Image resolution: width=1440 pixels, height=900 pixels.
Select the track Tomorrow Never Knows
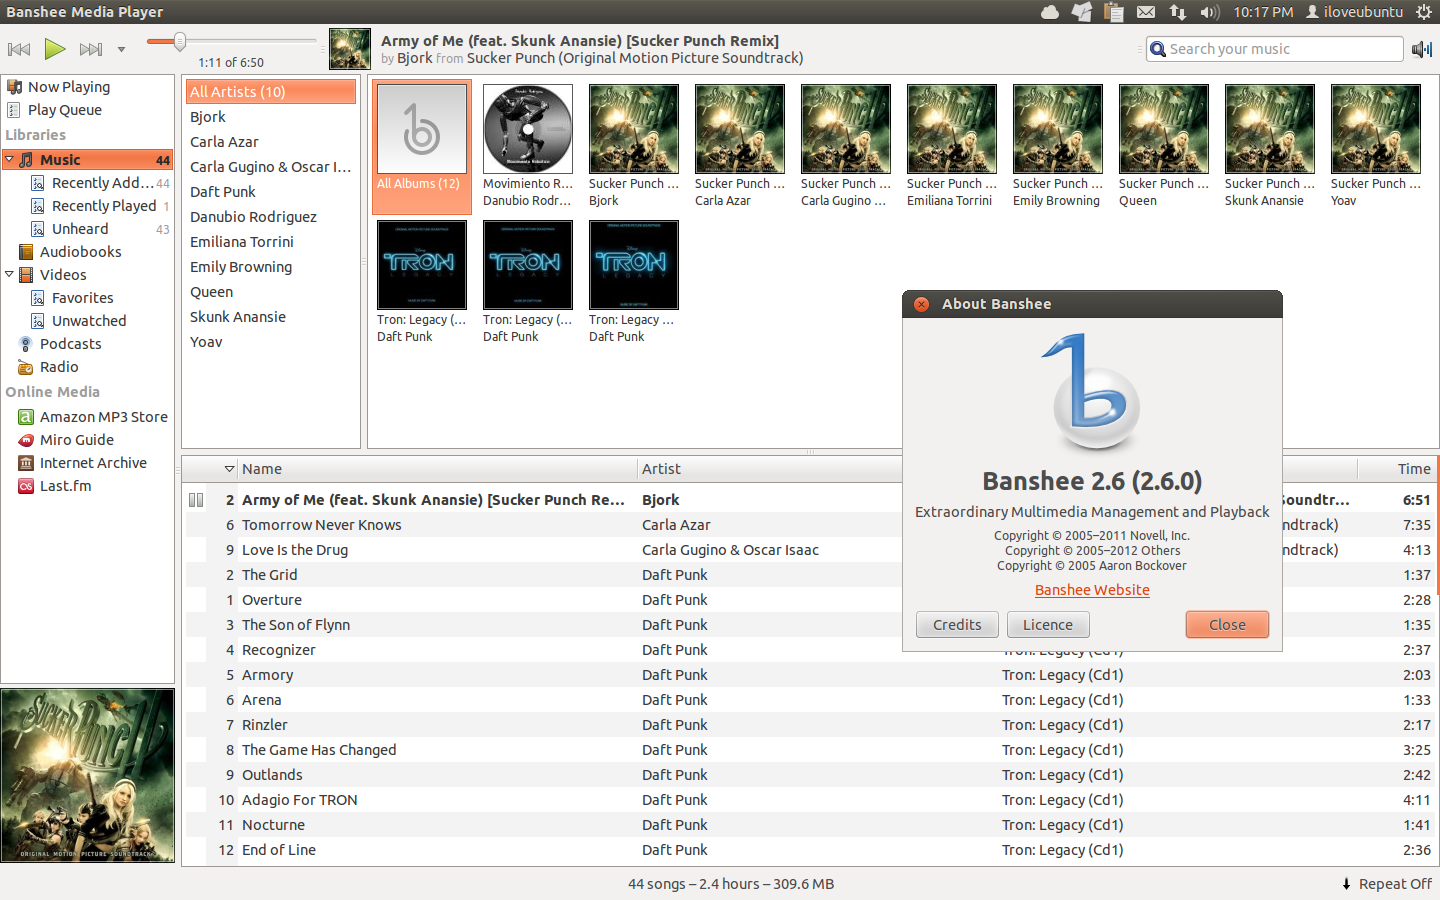point(321,525)
